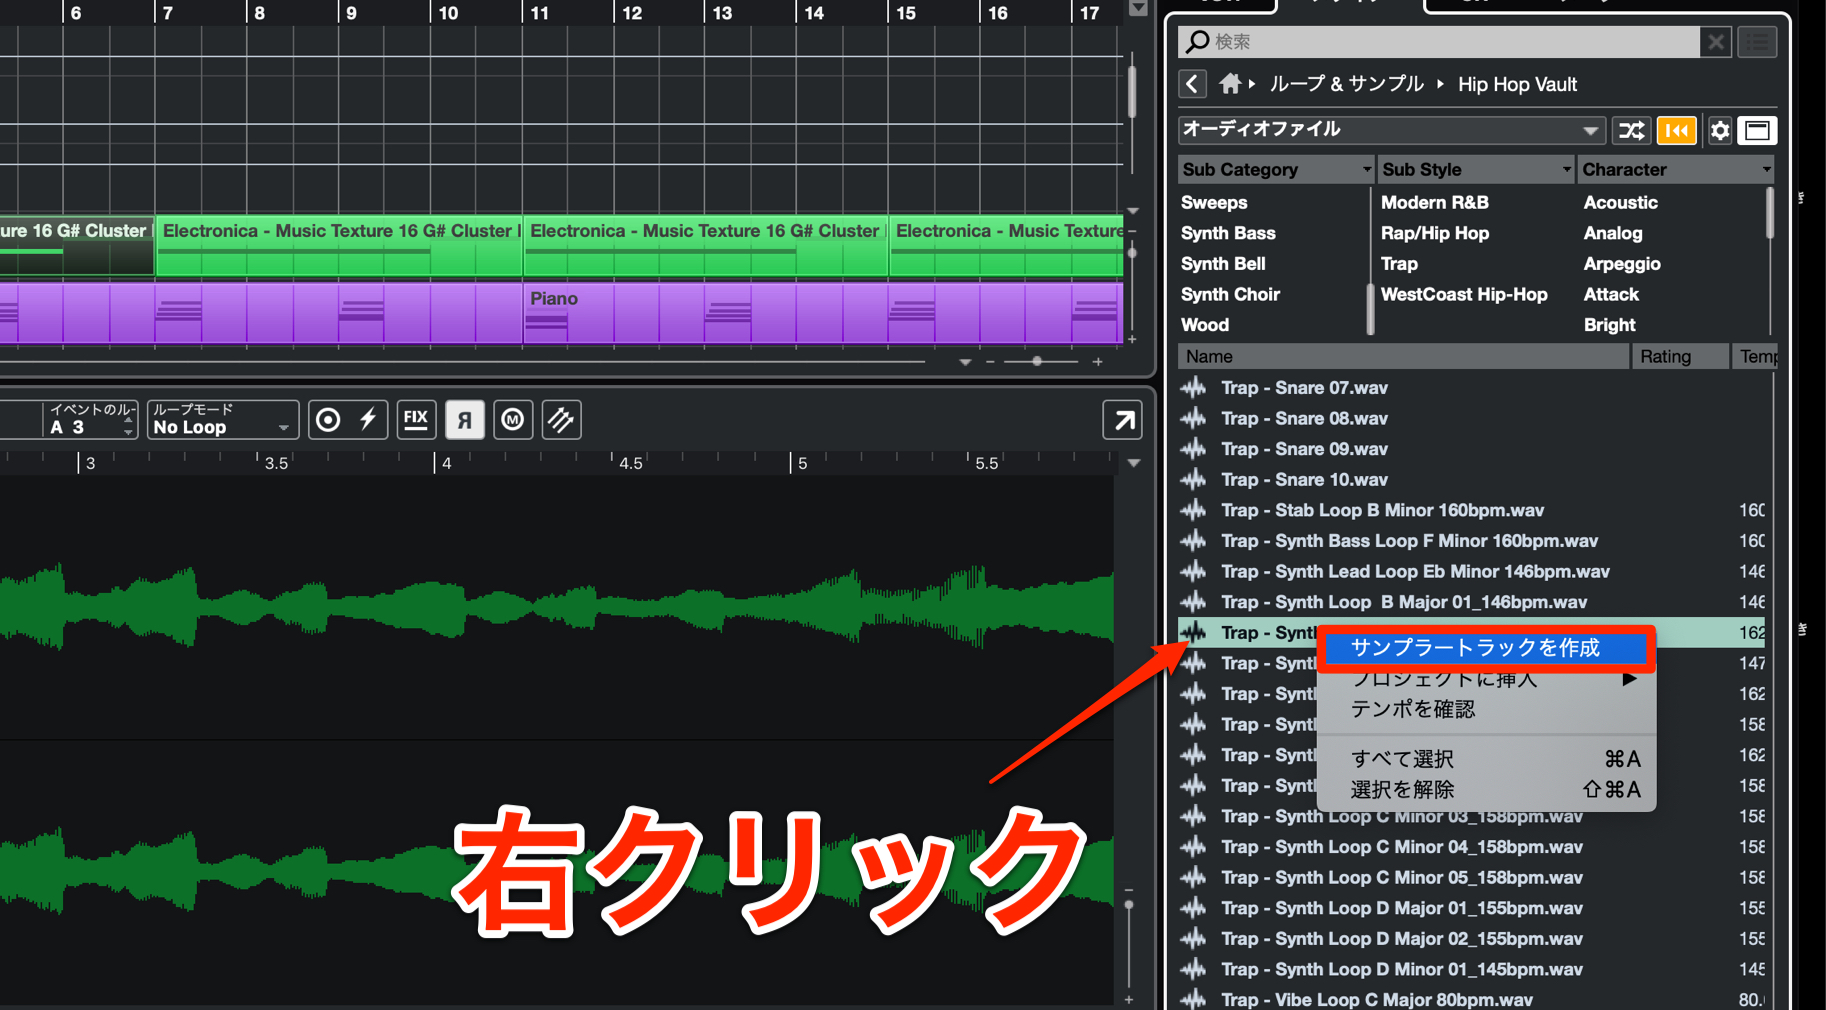This screenshot has height=1010, width=1826.
Task: Click the diagonal stripes icon in sample editor
Action: point(561,420)
